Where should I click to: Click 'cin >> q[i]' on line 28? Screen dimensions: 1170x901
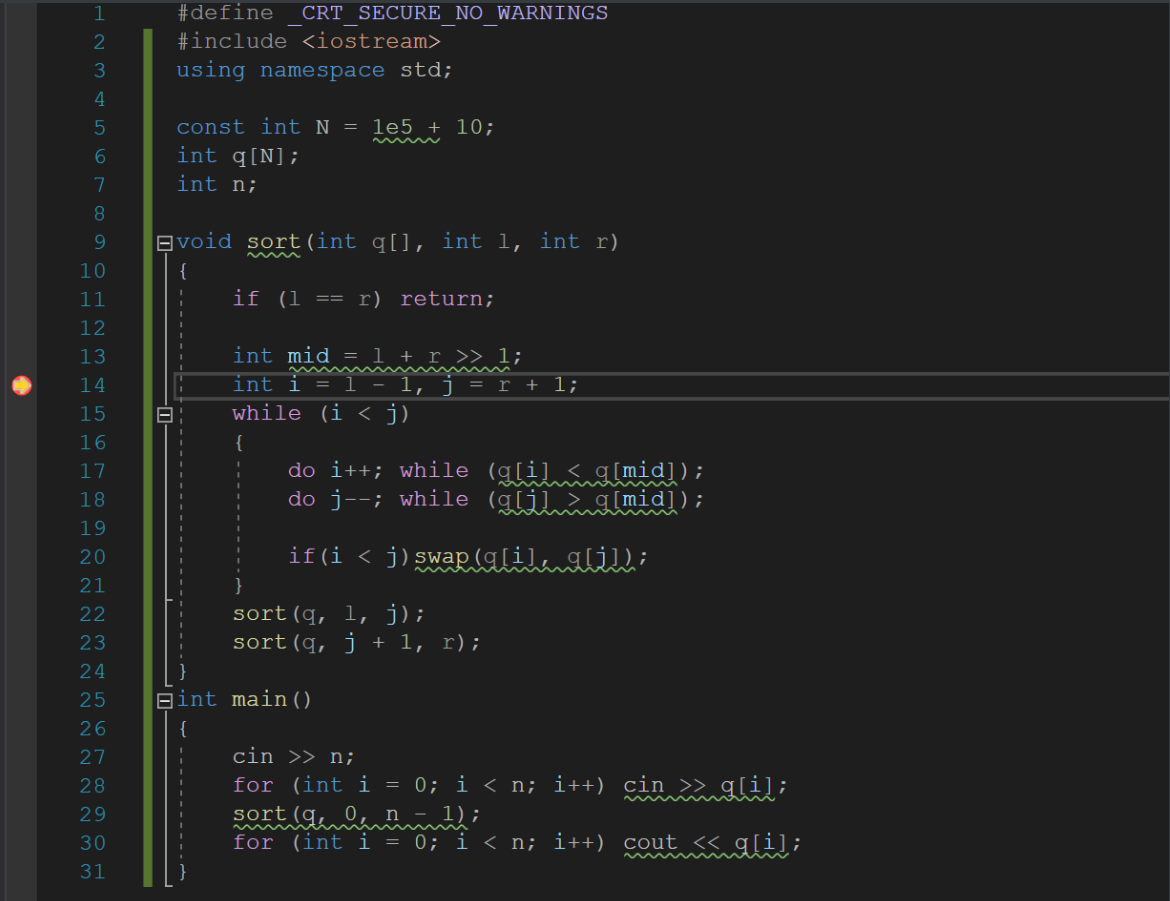tap(698, 786)
